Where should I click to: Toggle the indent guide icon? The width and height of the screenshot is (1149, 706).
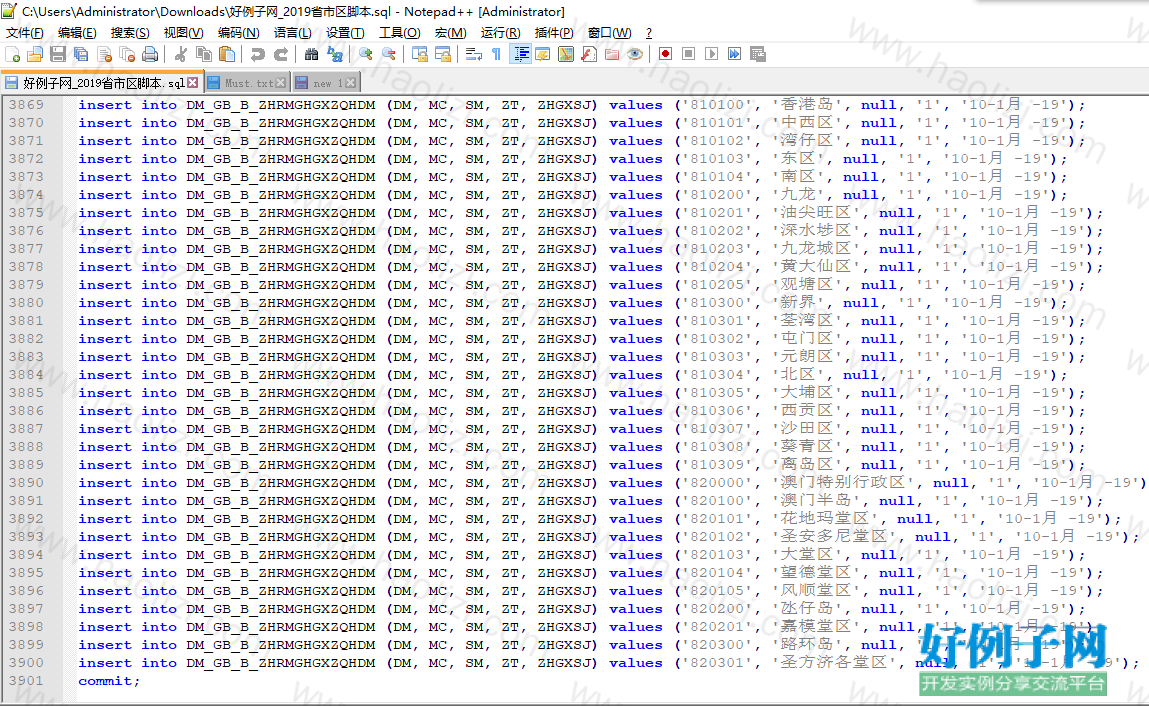coord(521,54)
